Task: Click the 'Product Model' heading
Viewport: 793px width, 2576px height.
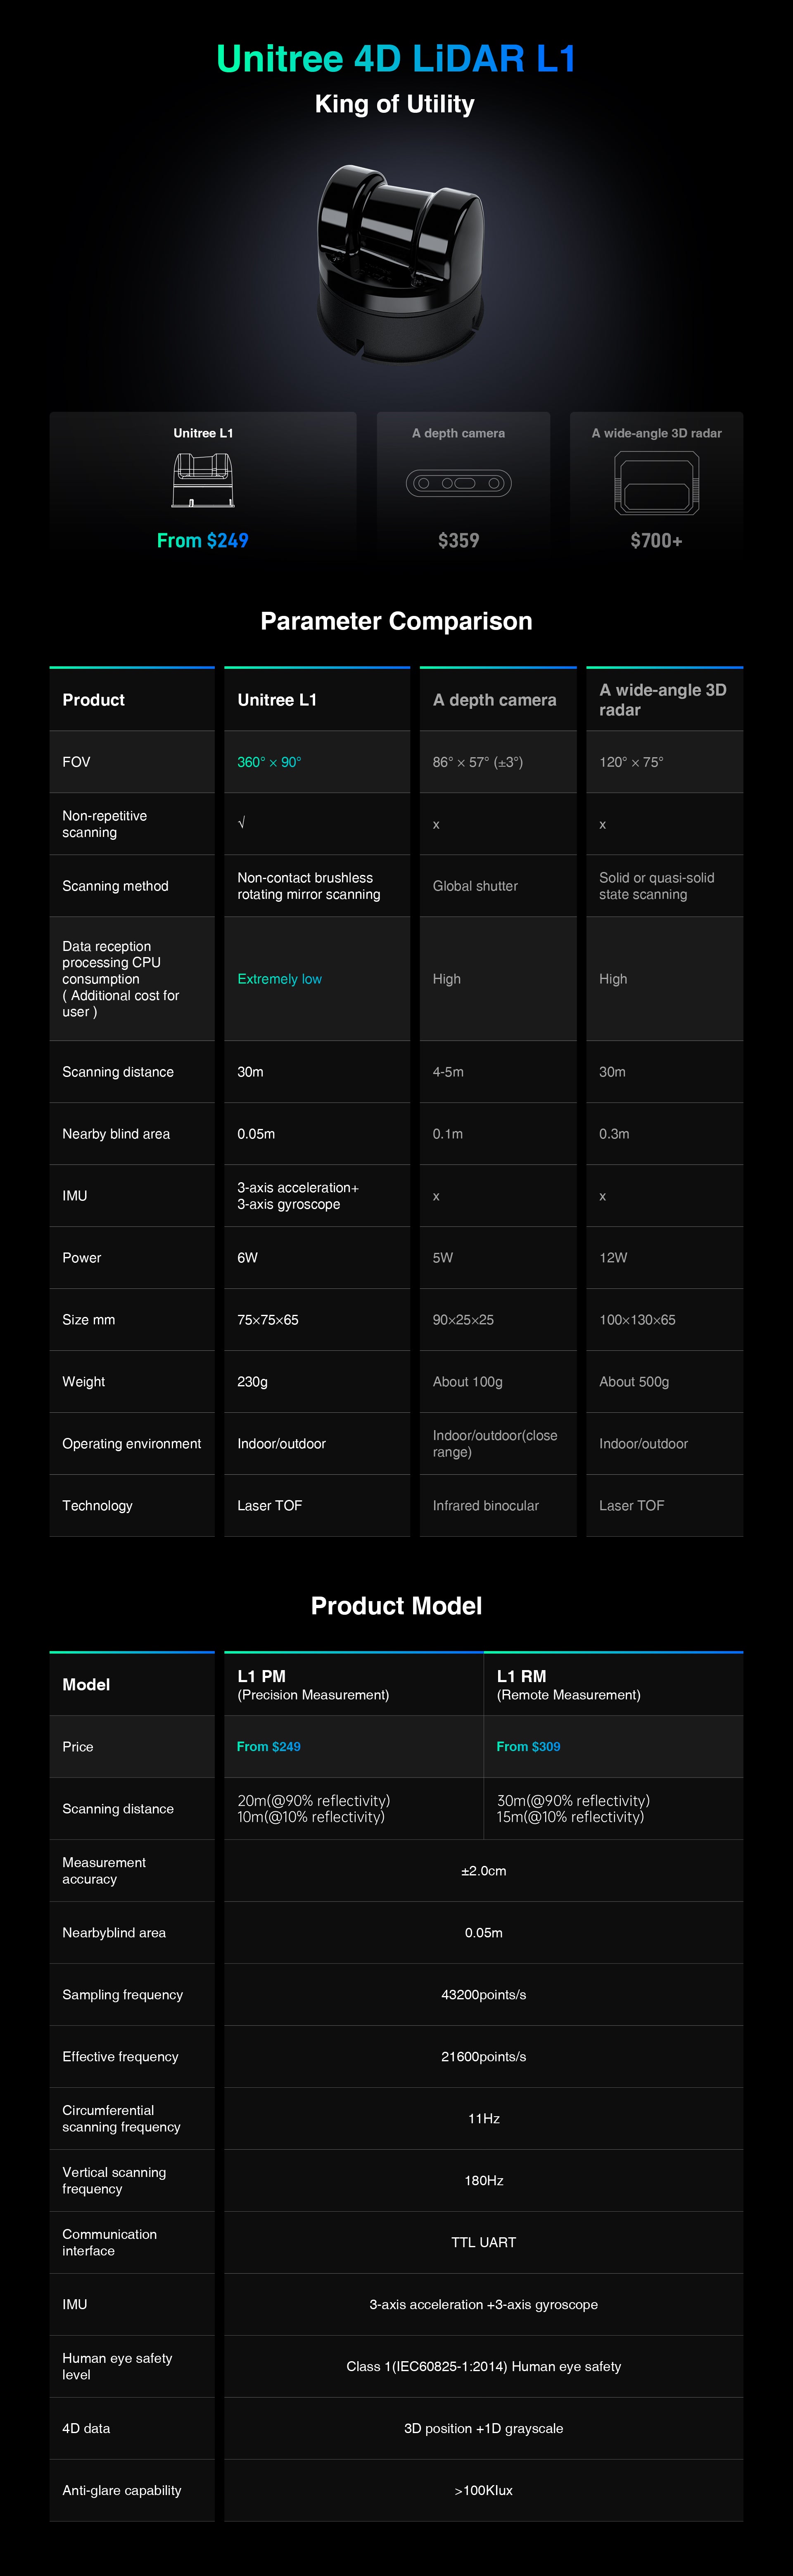Action: 396,1606
